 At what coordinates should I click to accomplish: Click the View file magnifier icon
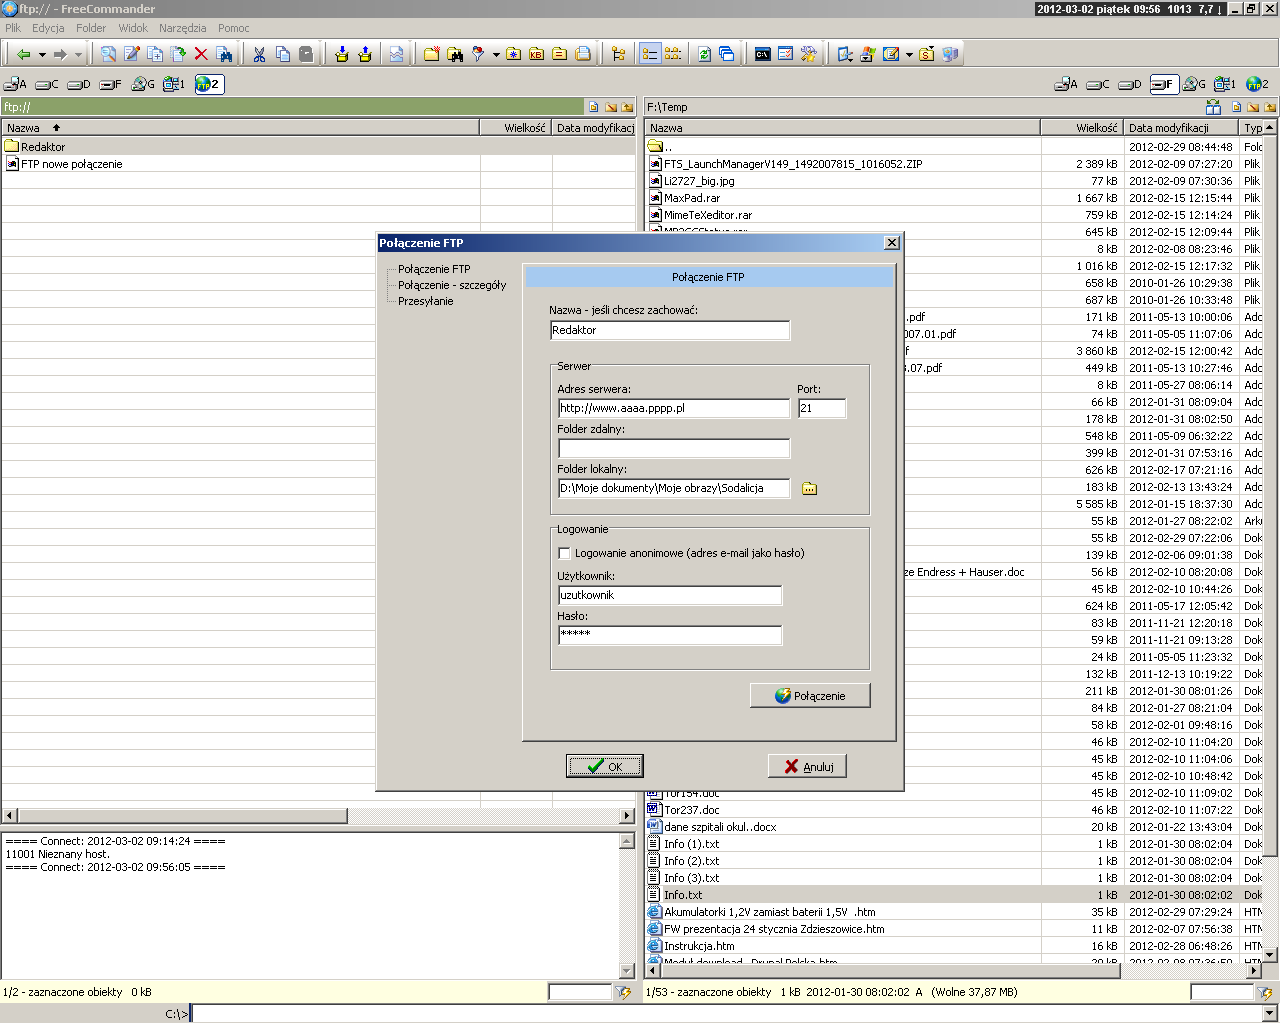tap(108, 54)
